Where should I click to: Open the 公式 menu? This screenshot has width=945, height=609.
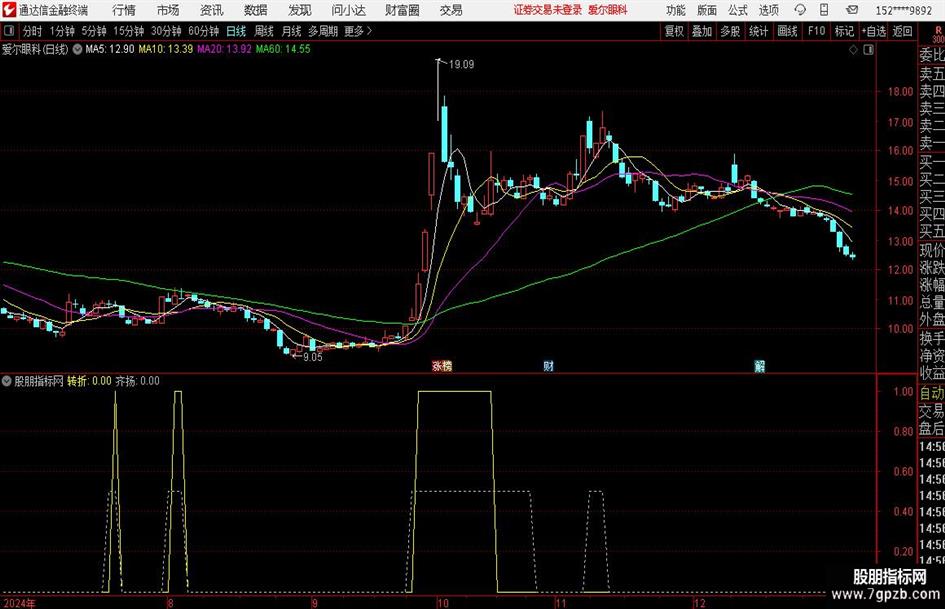coord(738,10)
